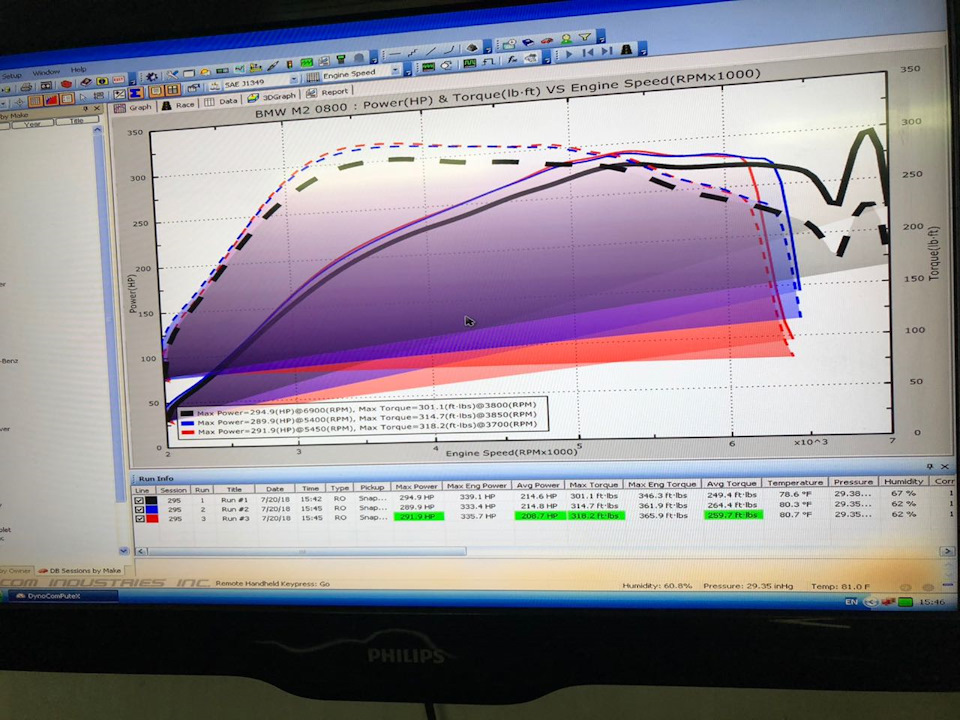Click the Title column button in left panel

(77, 121)
